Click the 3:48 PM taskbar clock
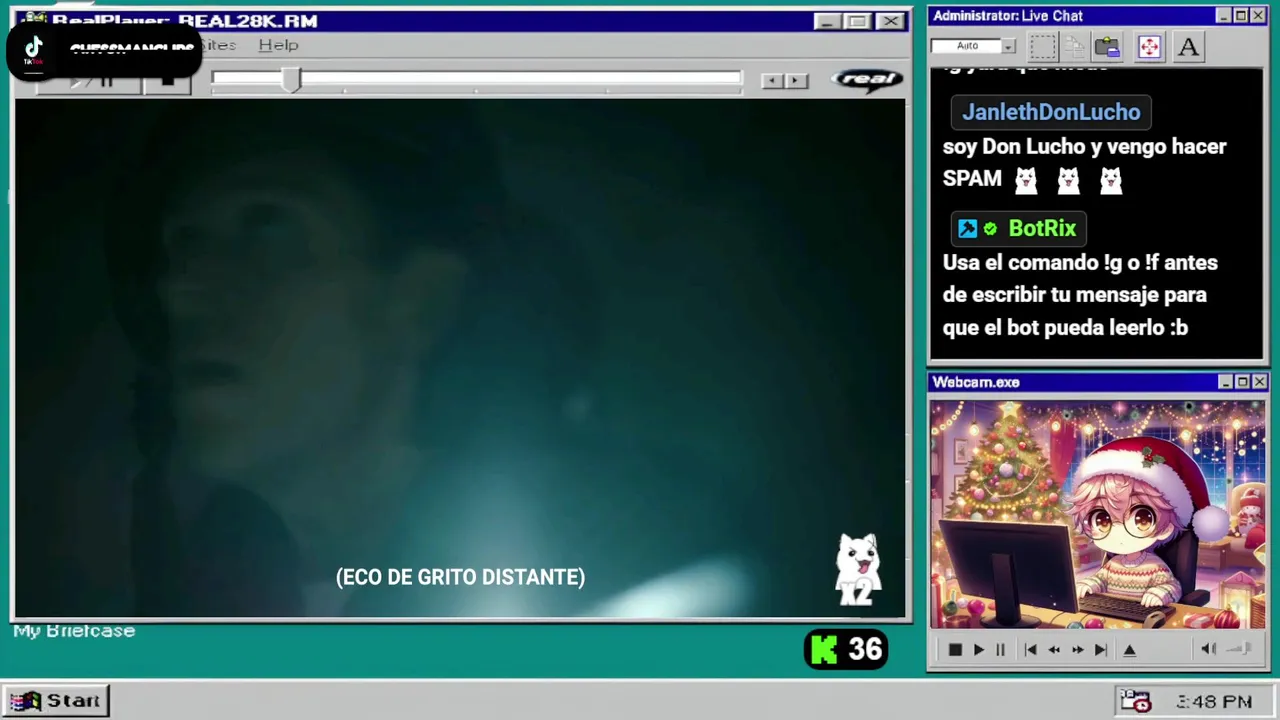1280x720 pixels. click(1214, 702)
